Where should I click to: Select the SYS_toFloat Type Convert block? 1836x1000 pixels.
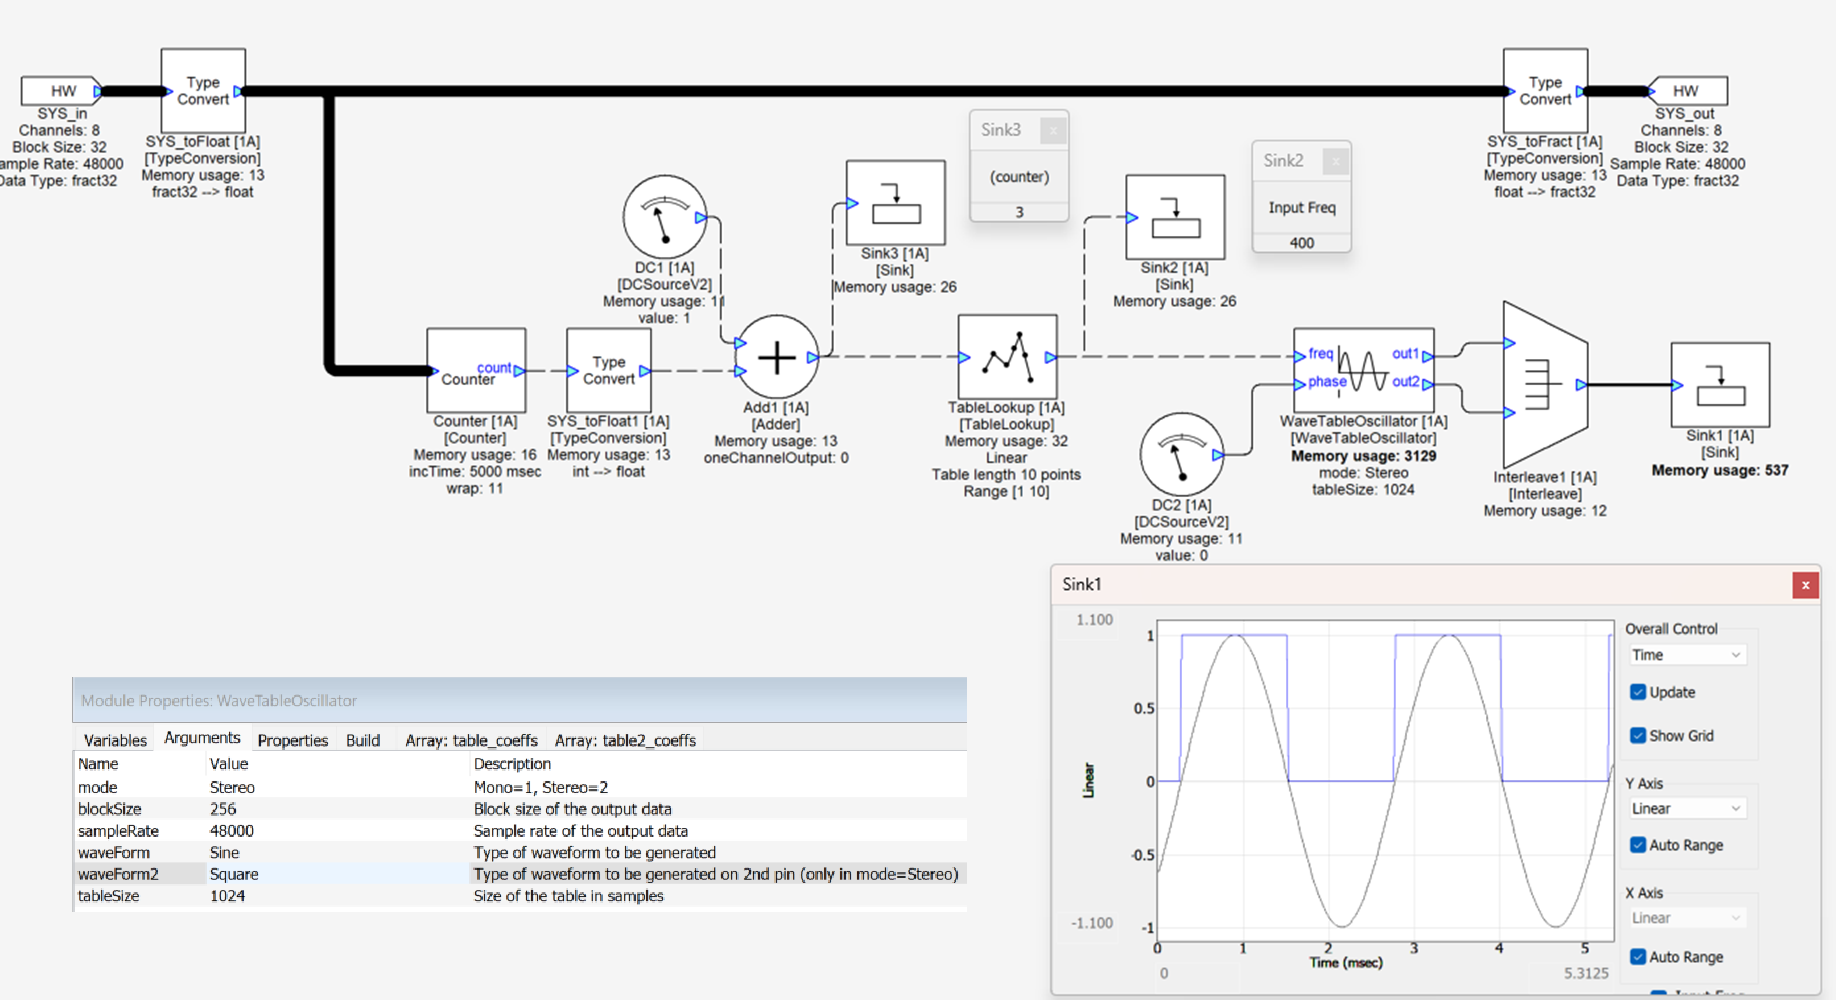tap(203, 91)
